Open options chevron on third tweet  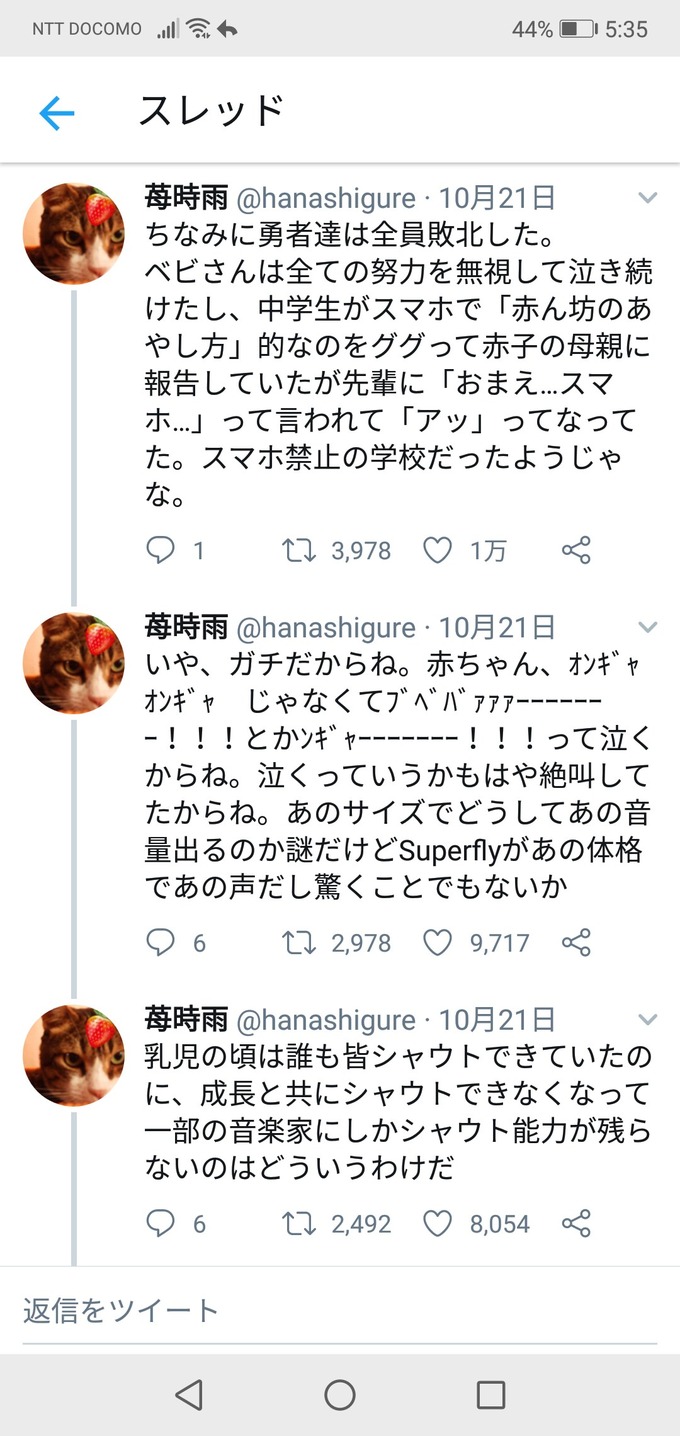coord(648,1020)
